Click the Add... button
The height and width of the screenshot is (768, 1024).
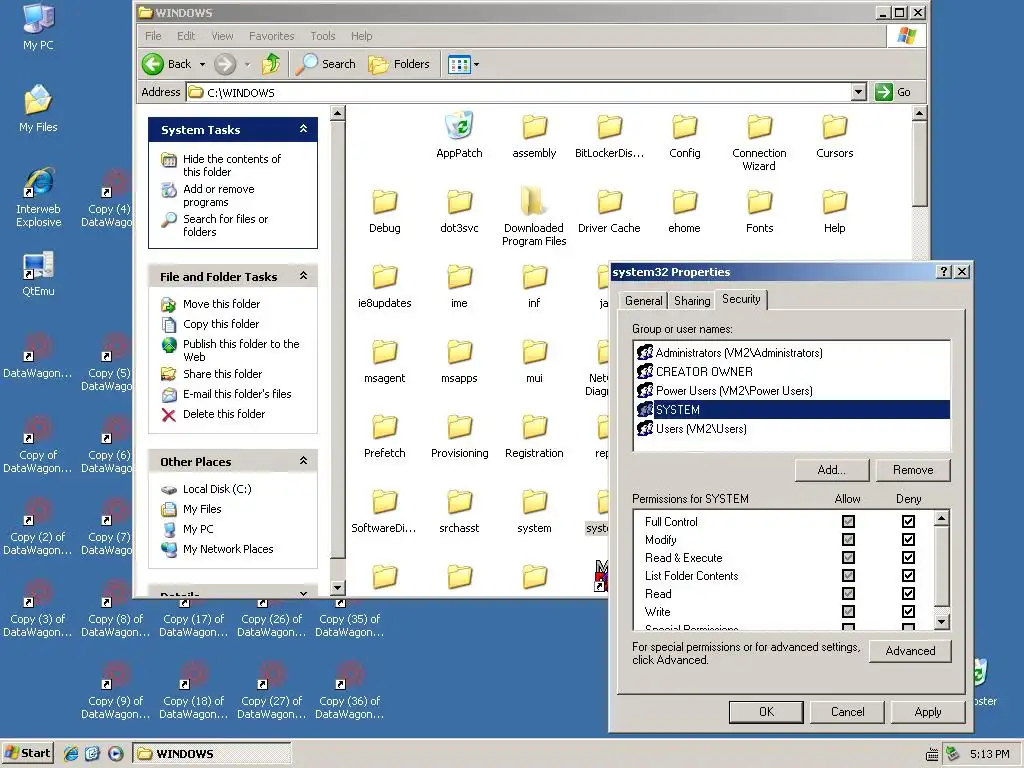click(831, 470)
